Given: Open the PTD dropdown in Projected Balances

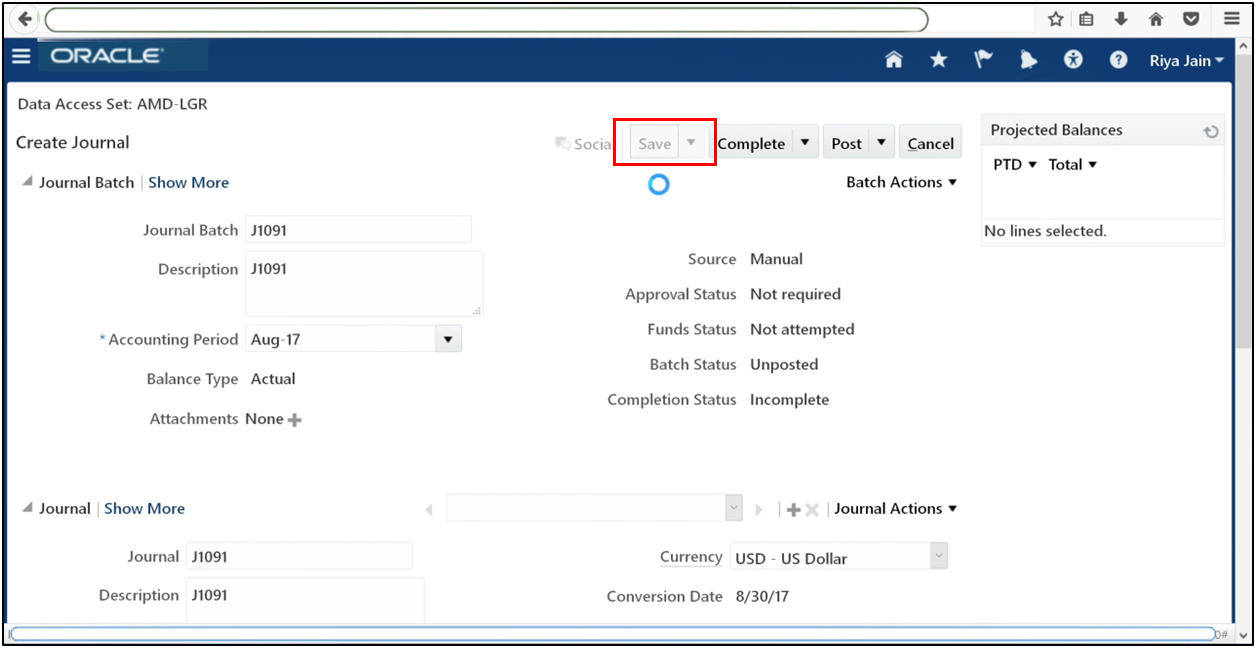Looking at the screenshot, I should point(1013,164).
